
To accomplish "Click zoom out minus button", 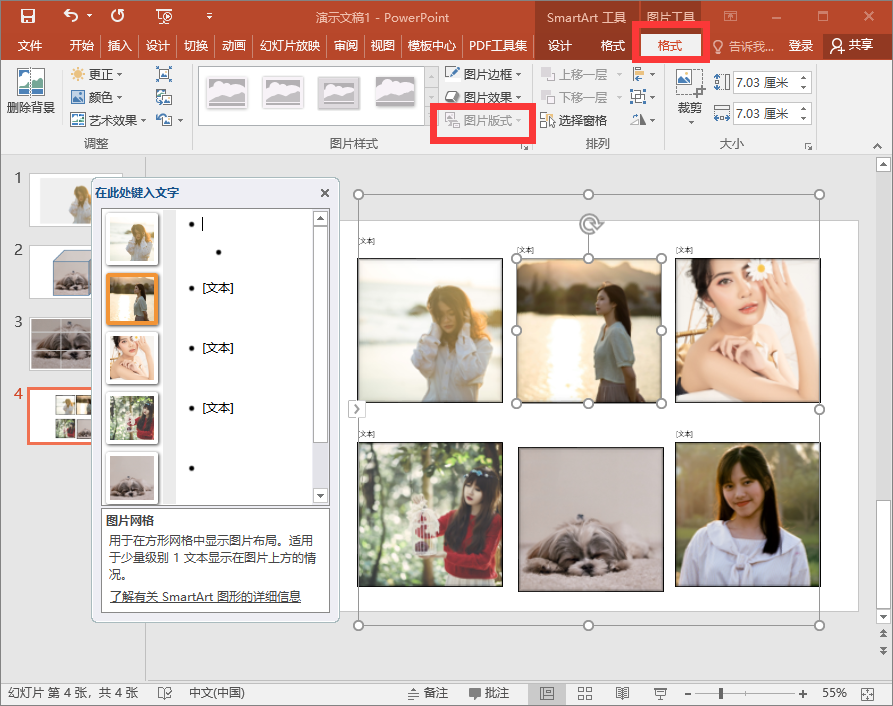I will coord(688,693).
